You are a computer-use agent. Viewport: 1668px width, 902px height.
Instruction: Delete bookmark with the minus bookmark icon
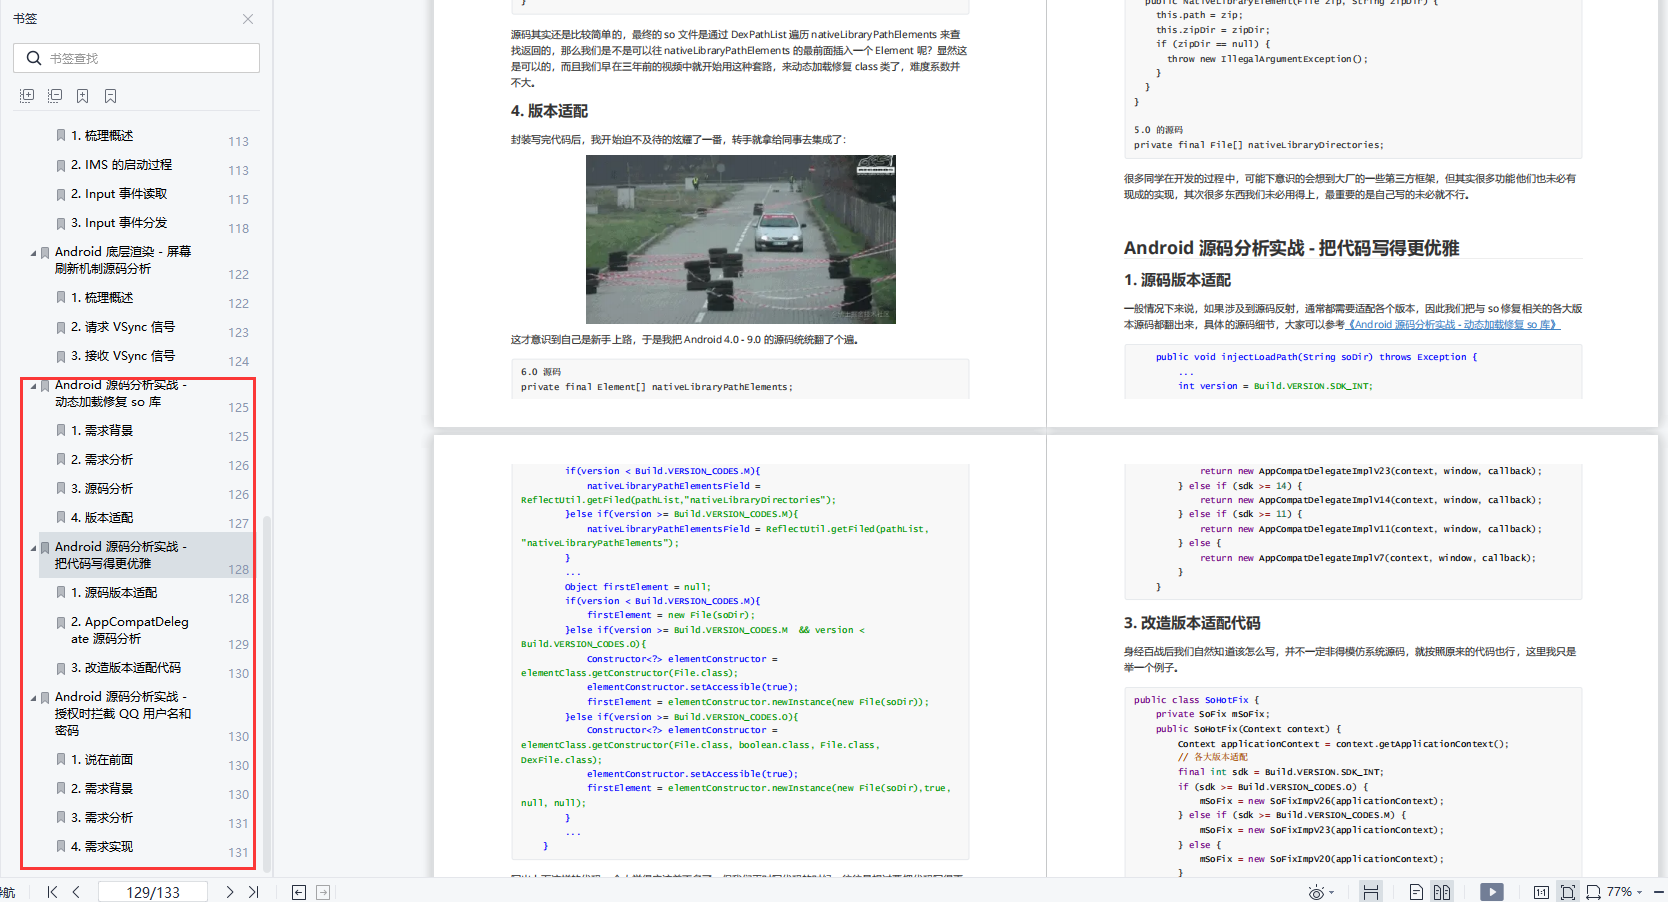tap(111, 96)
